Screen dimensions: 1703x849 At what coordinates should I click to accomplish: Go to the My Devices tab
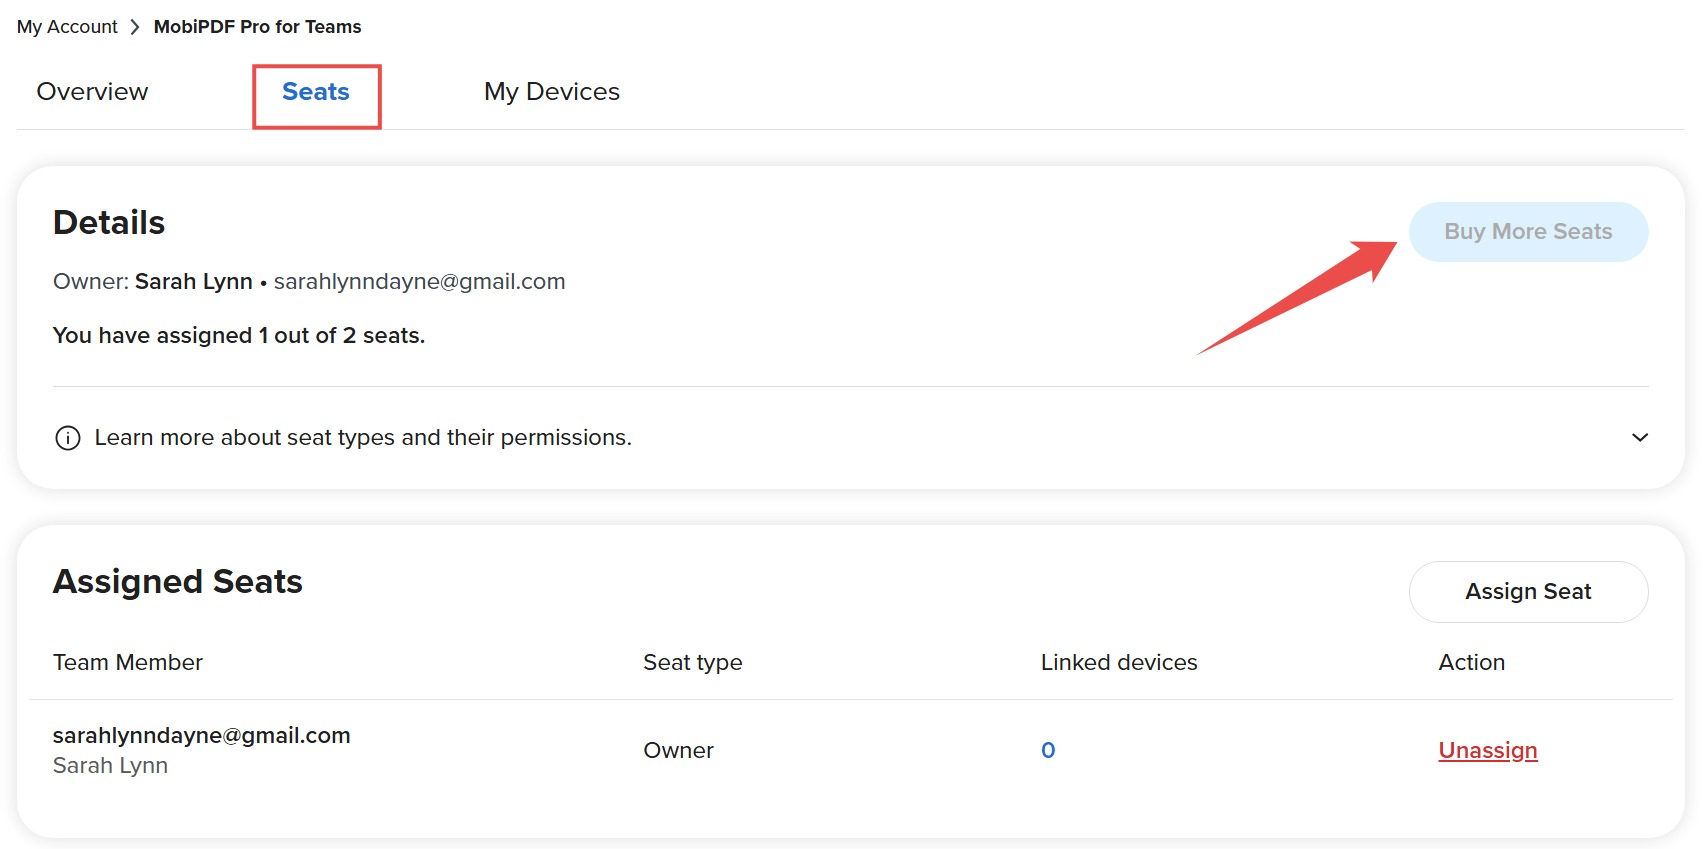click(552, 92)
